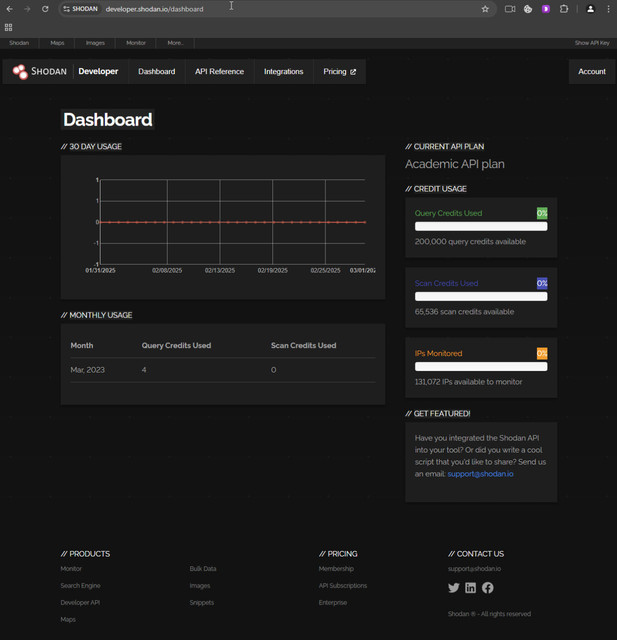Open the Pricing external link
This screenshot has width=617, height=640.
click(x=339, y=72)
